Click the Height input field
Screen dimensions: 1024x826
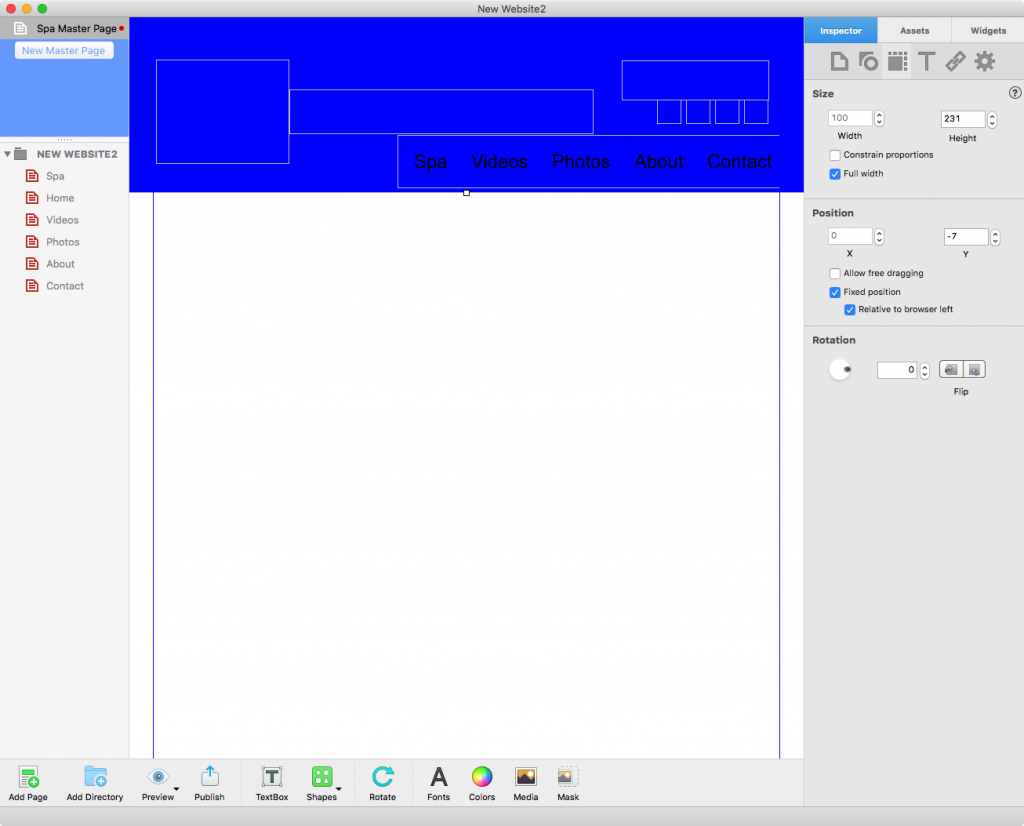click(962, 118)
